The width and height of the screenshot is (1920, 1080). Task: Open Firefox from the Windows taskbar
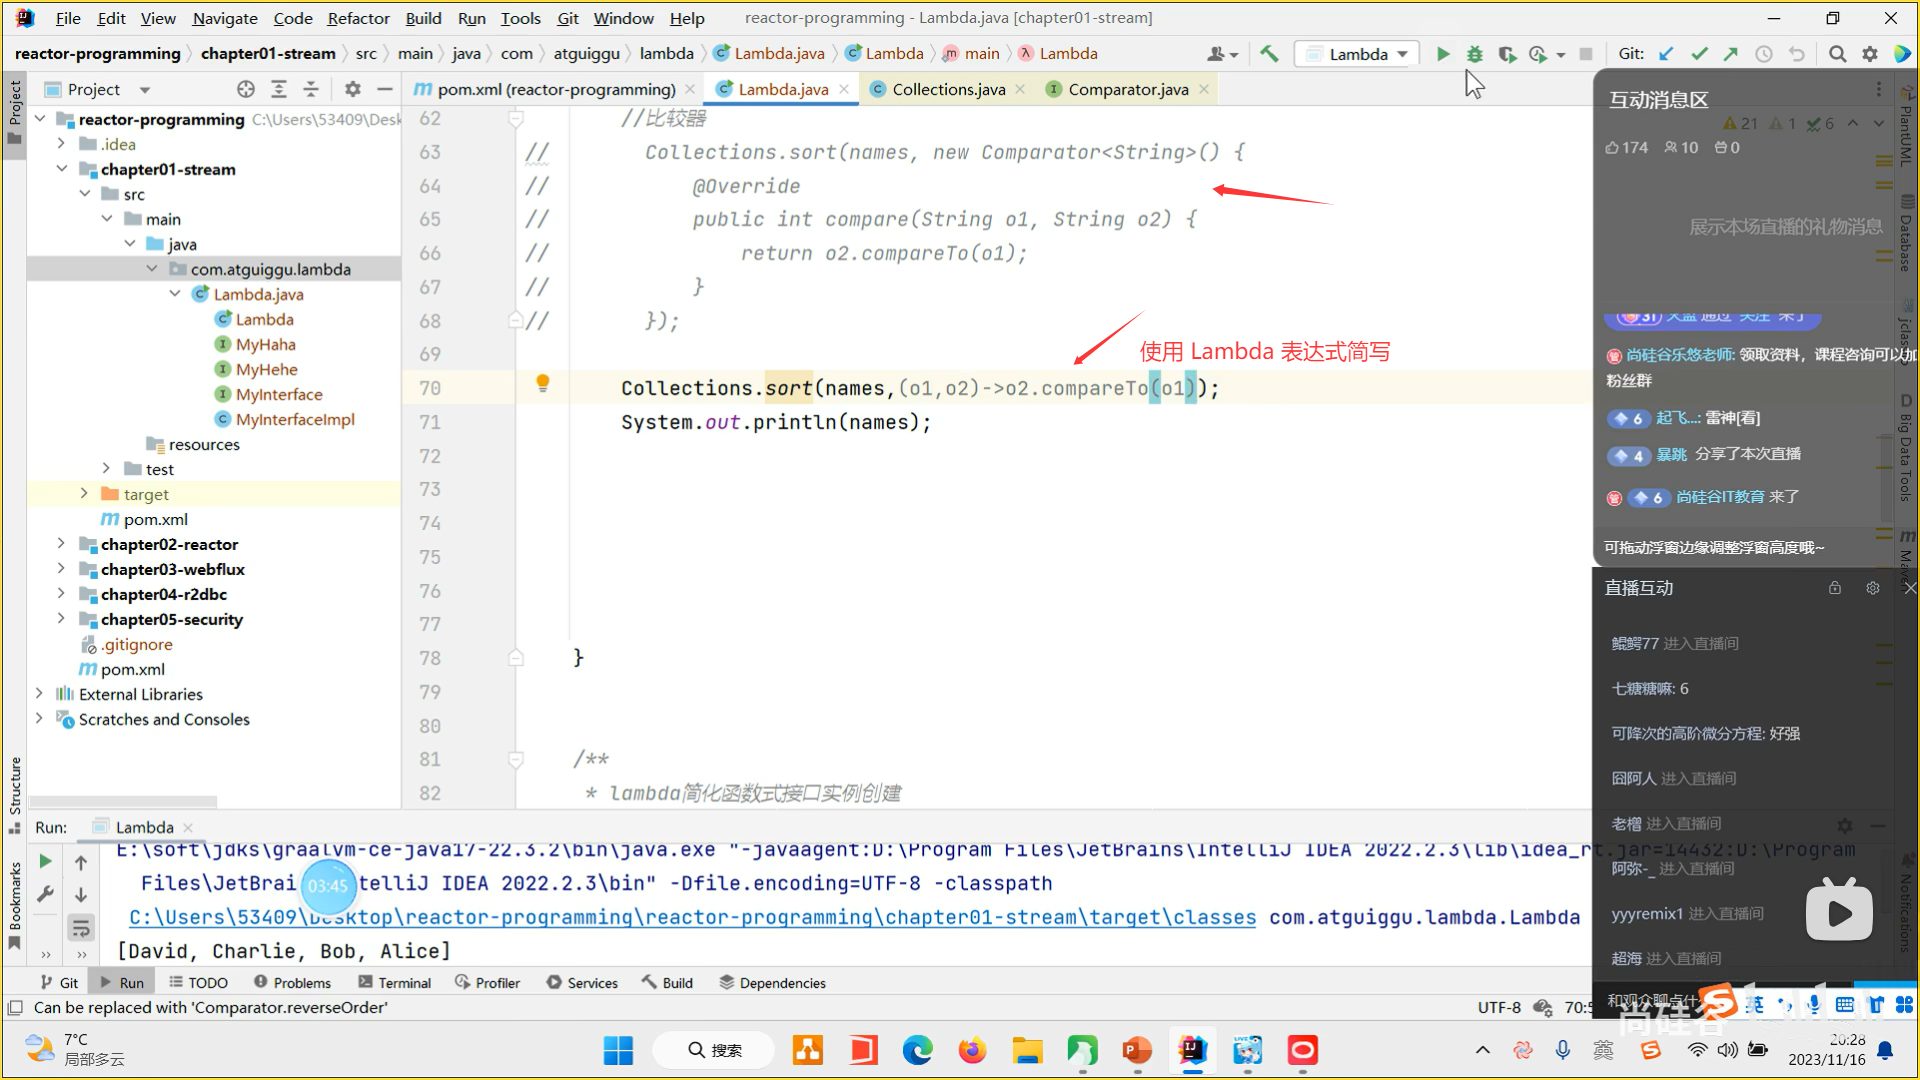coord(971,1050)
